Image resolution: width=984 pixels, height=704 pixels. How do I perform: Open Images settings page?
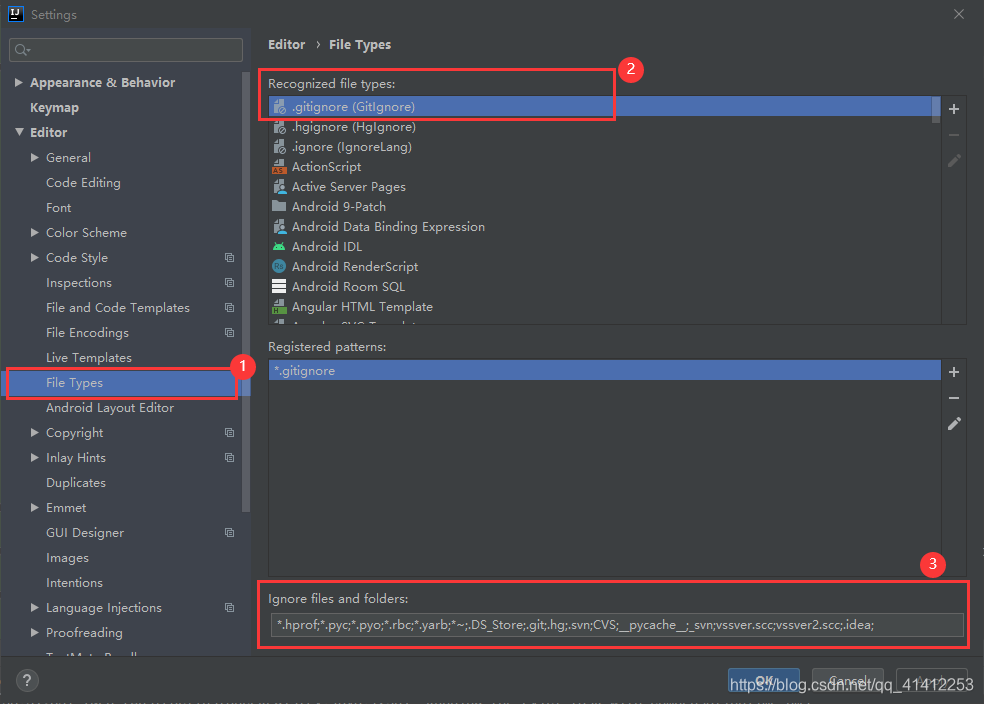coord(67,558)
